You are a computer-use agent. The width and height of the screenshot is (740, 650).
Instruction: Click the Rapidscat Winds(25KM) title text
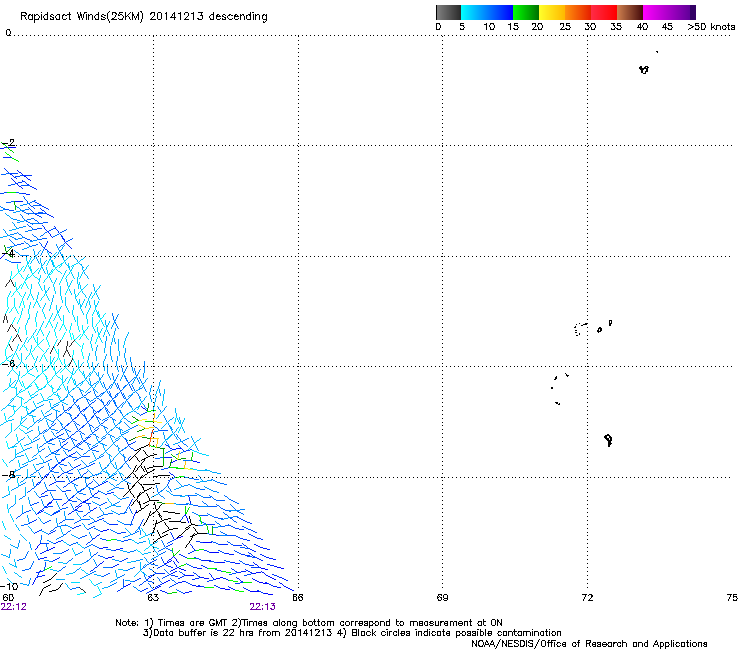[143, 16]
